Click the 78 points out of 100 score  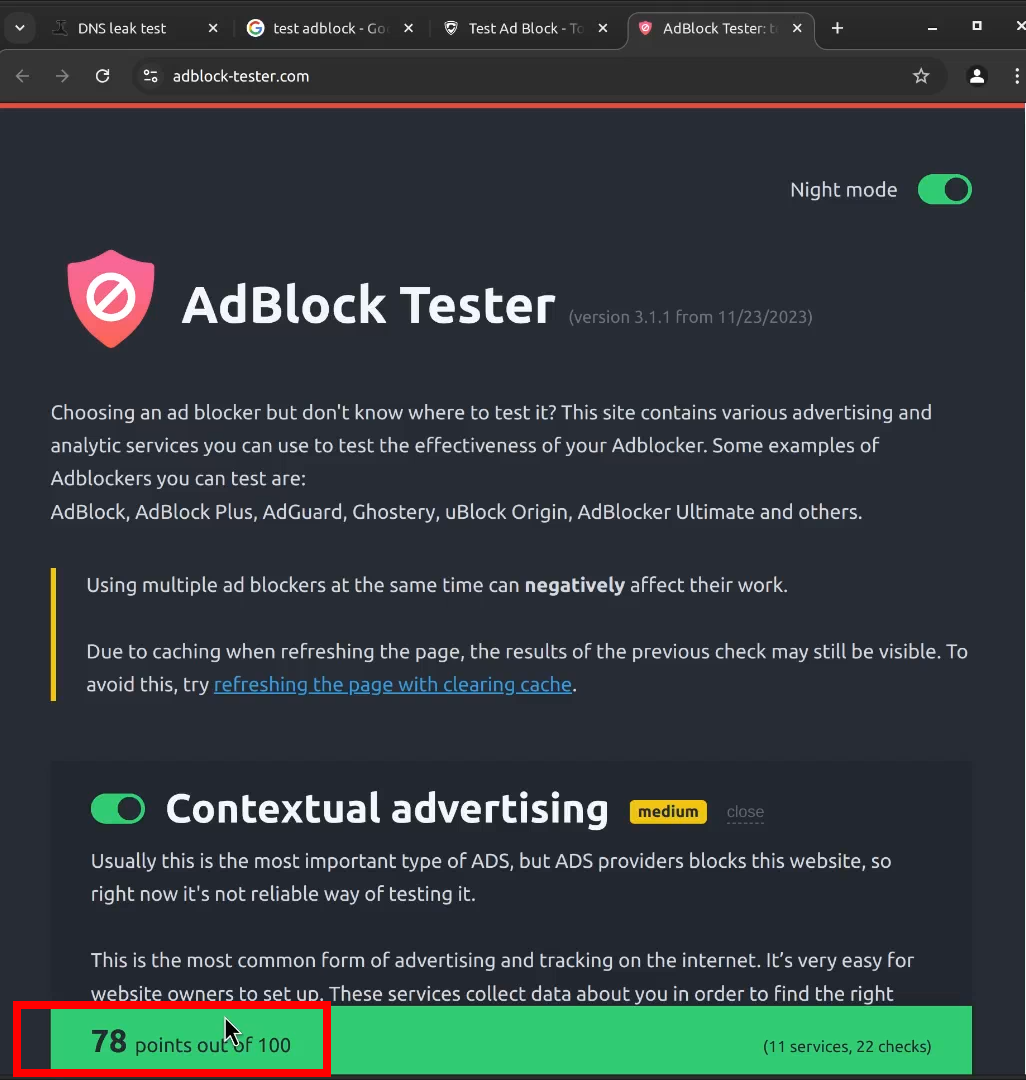(x=191, y=1042)
